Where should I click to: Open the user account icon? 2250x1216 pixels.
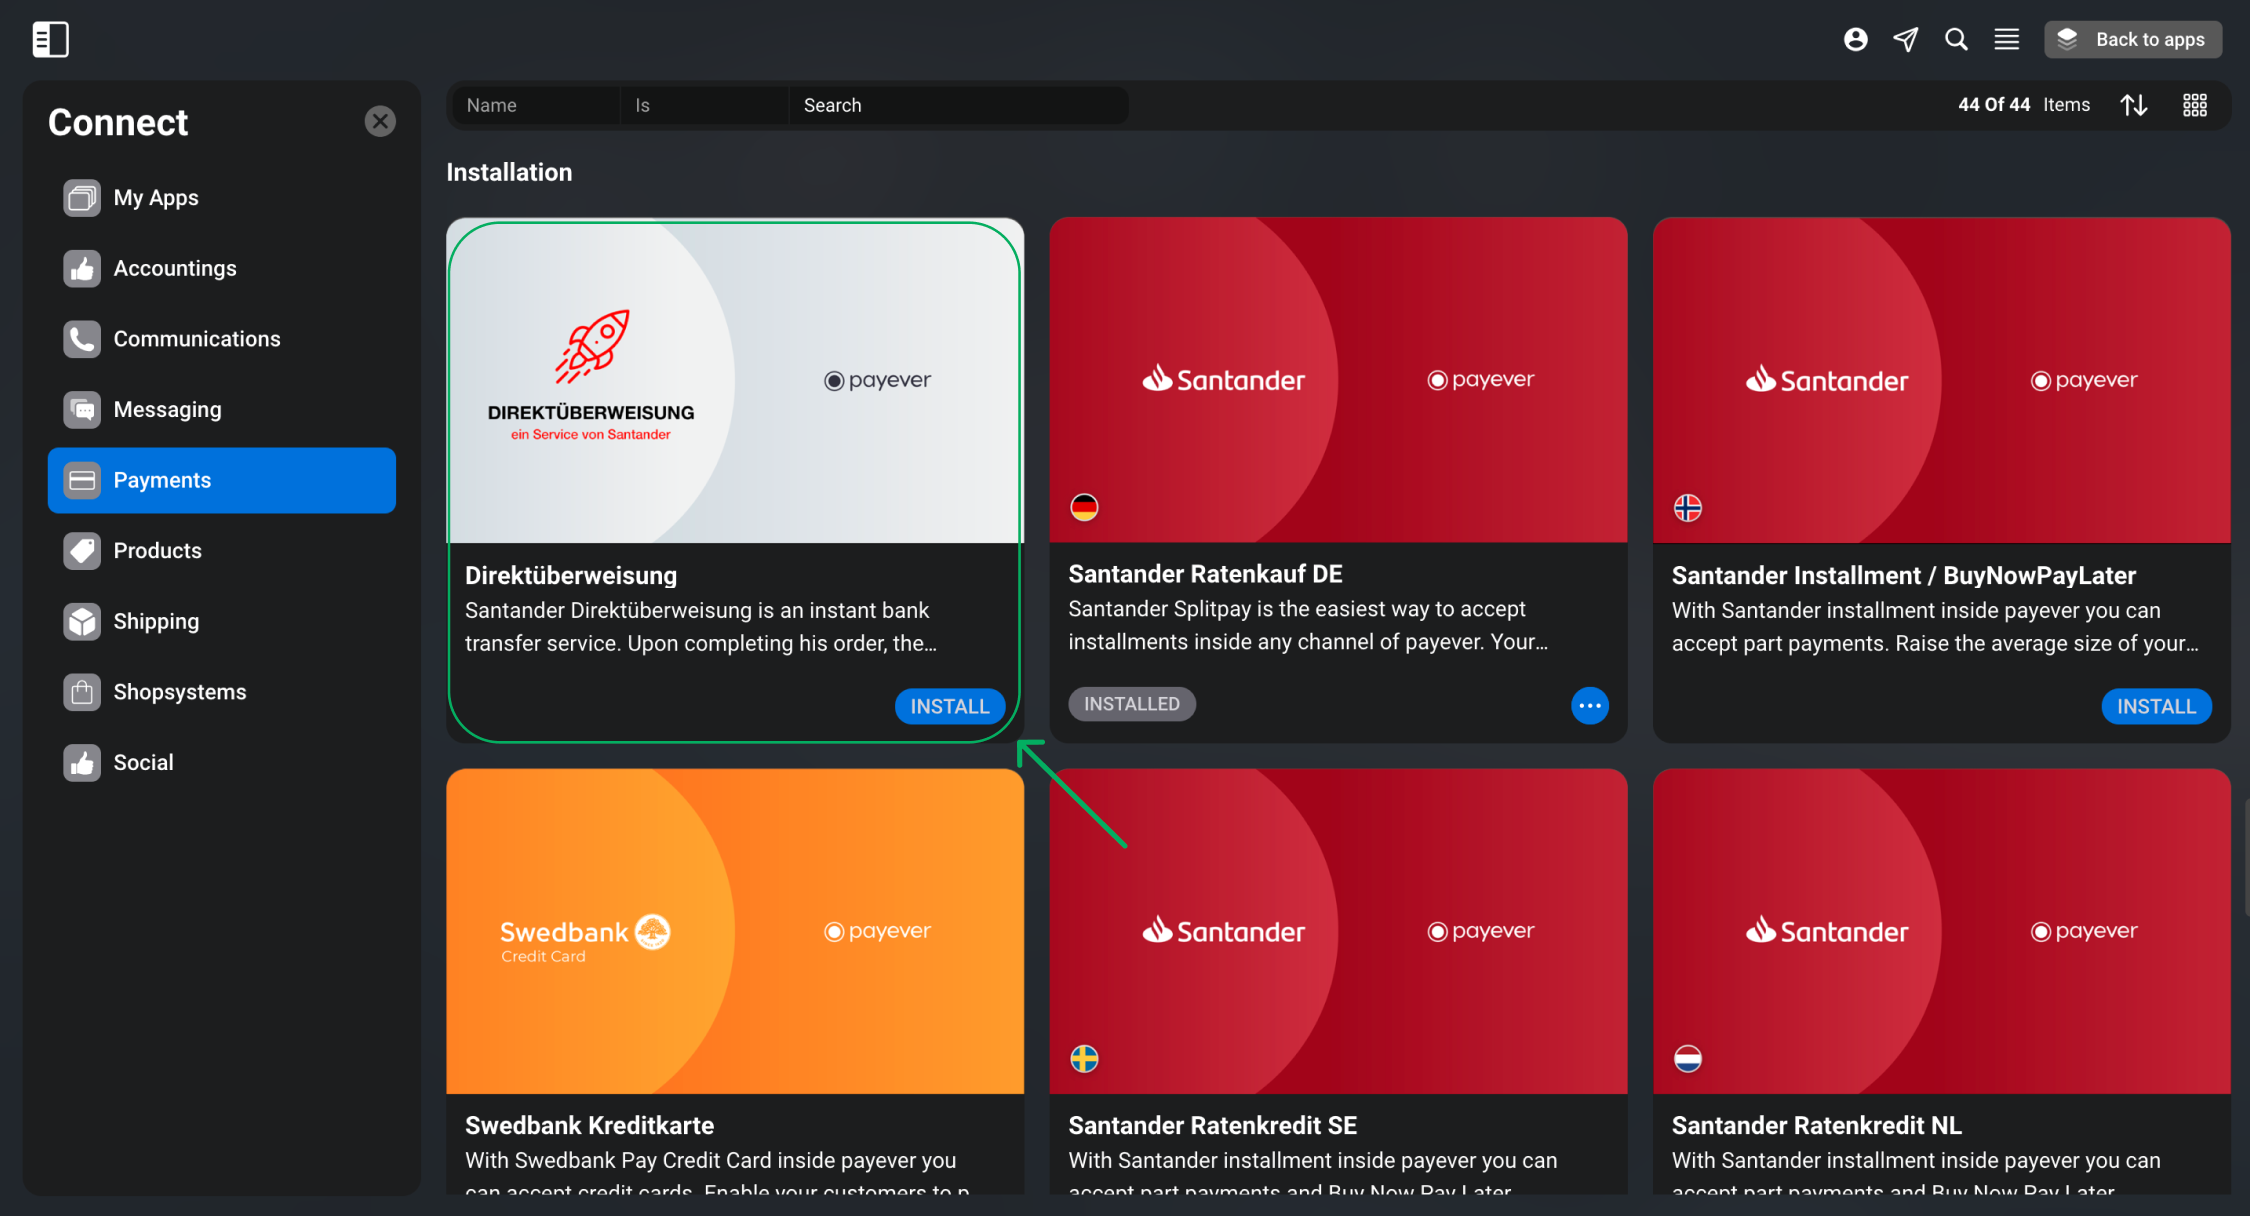click(1855, 39)
